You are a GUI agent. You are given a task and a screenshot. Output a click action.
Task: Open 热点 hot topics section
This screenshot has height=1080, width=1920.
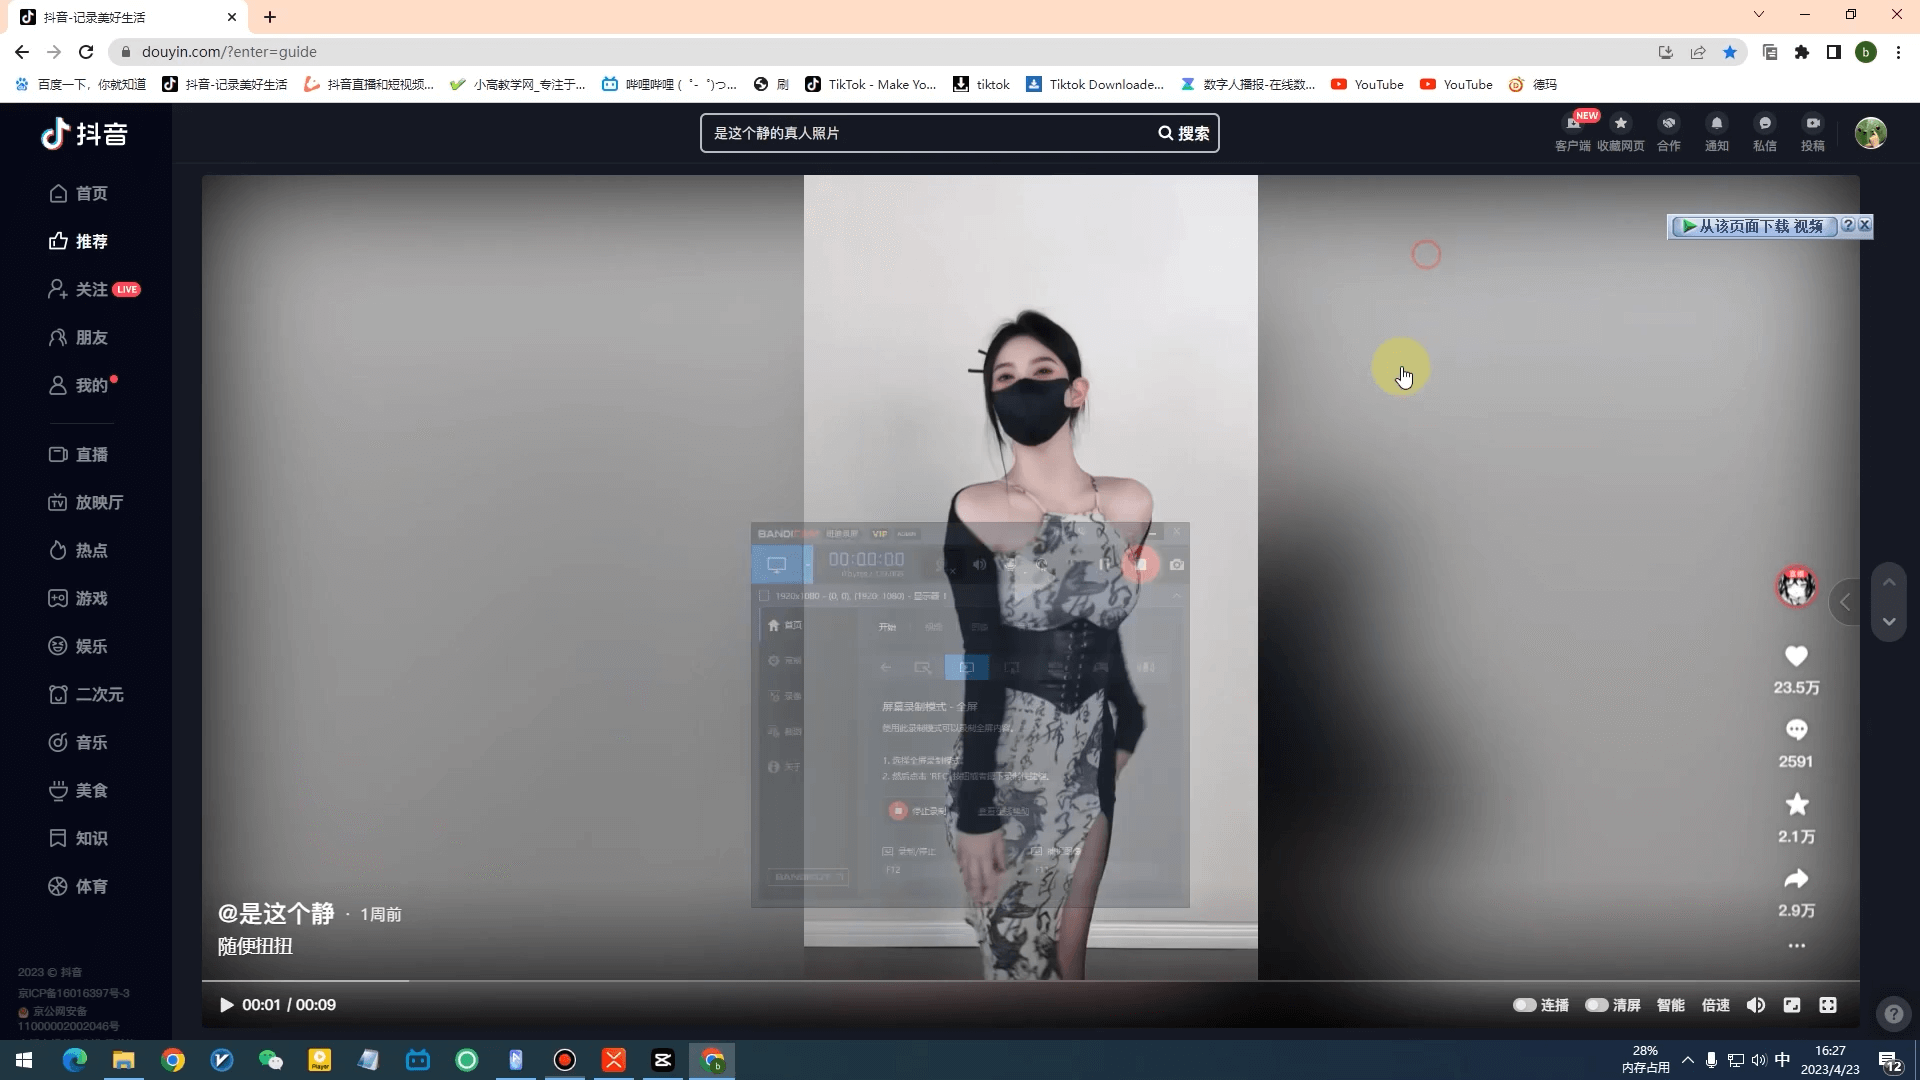(78, 550)
